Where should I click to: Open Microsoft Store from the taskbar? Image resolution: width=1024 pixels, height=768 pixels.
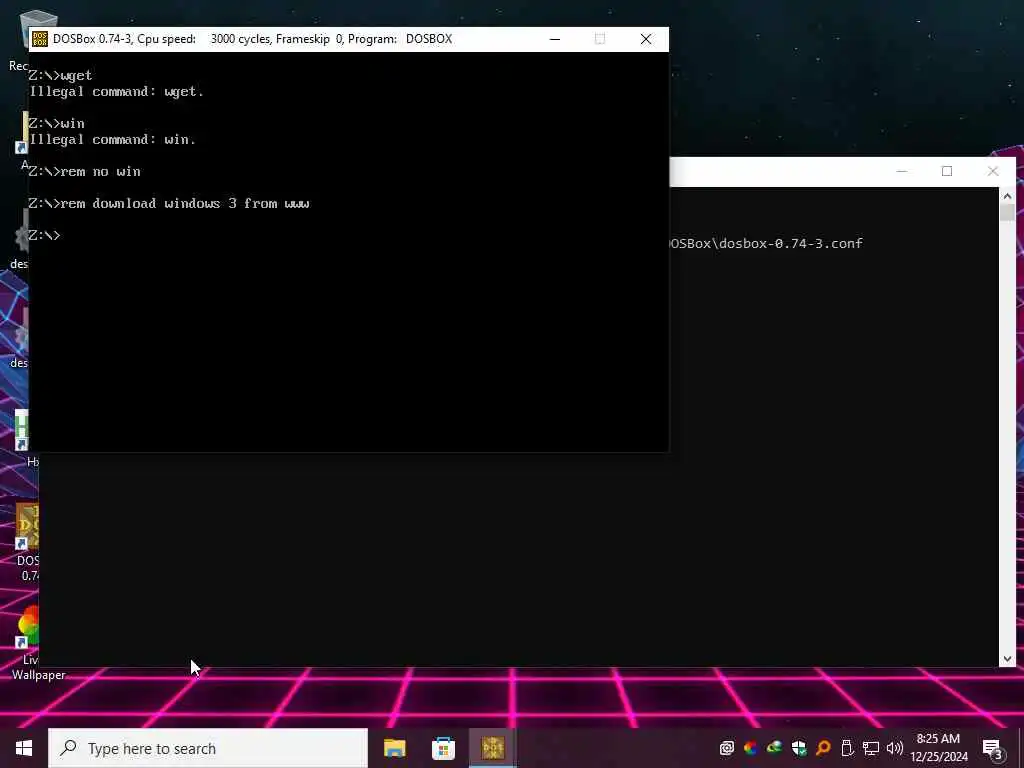click(x=443, y=748)
